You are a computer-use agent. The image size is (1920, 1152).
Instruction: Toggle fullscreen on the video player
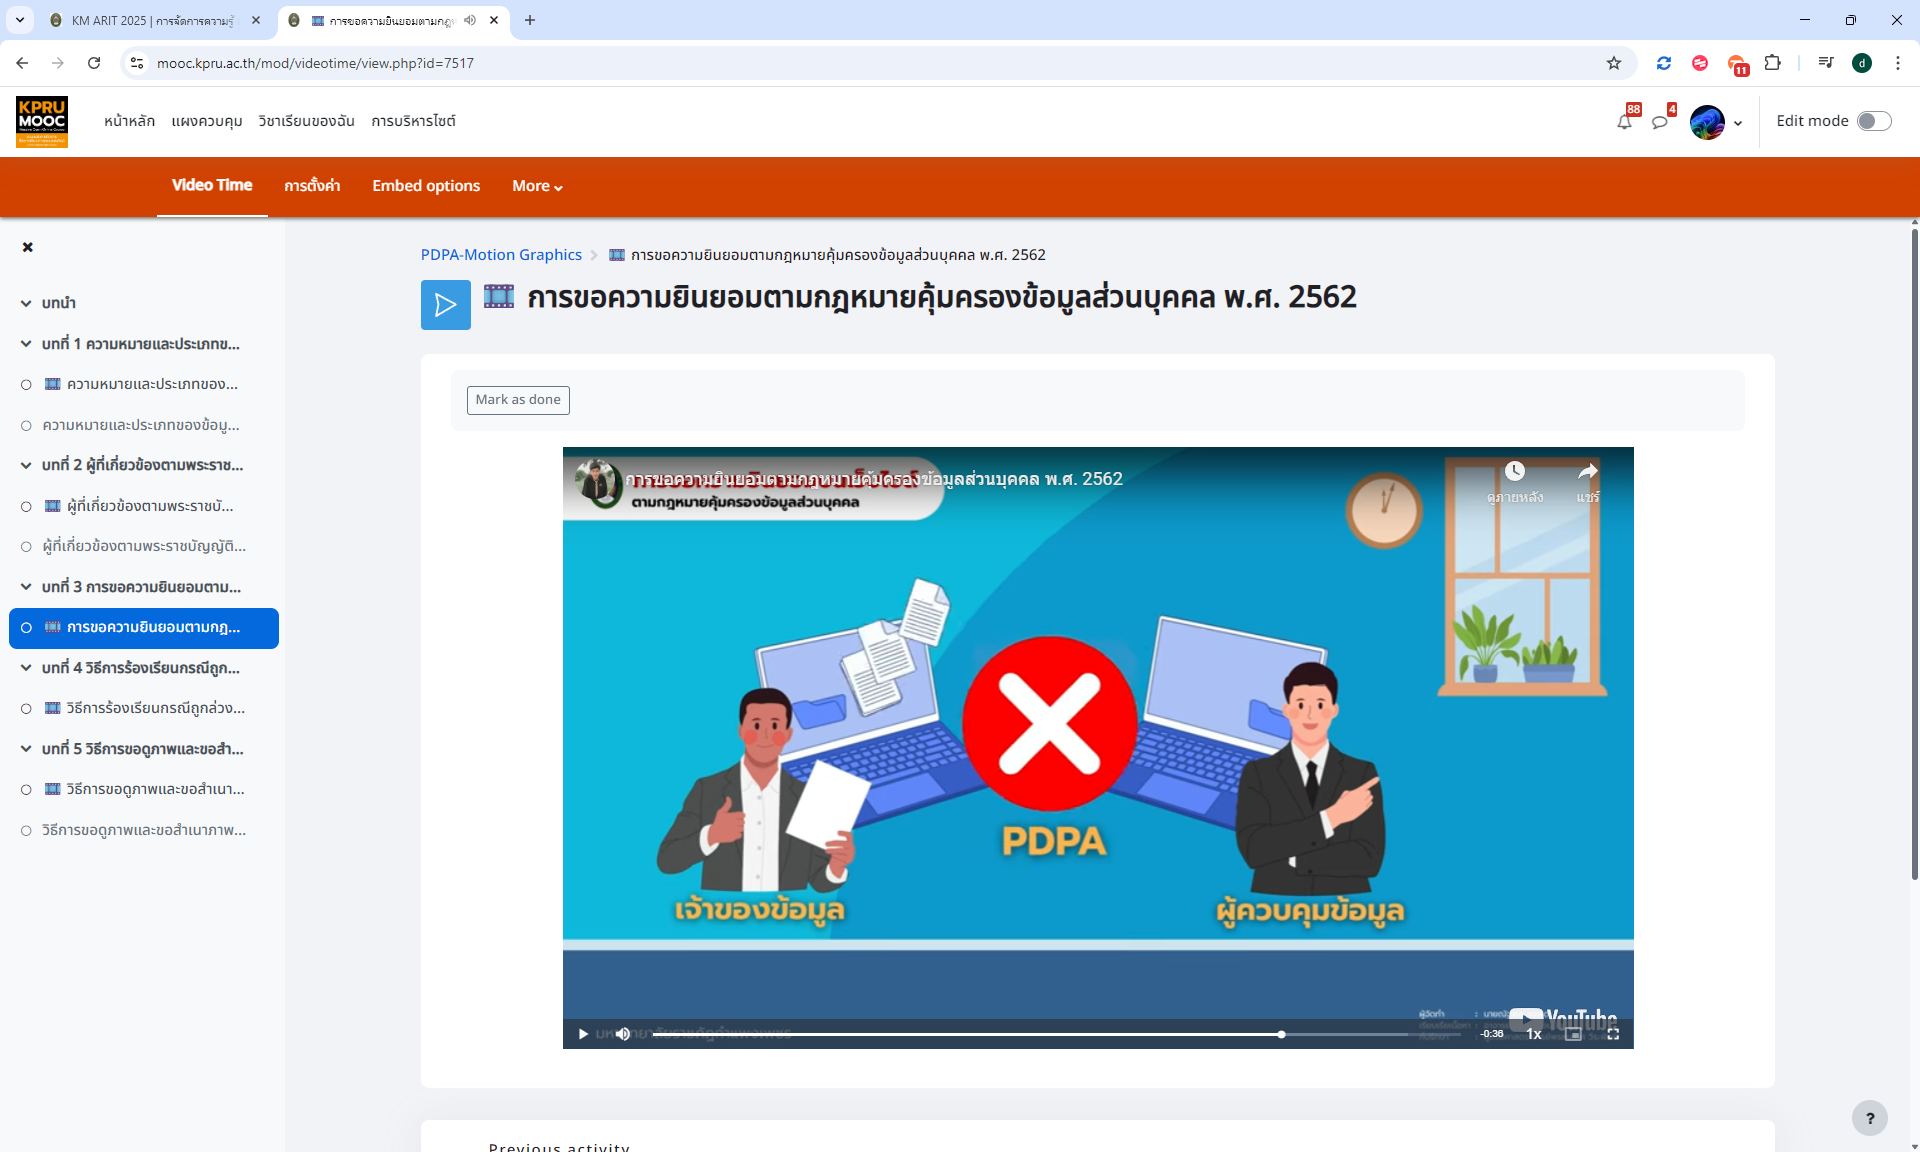1613,1034
